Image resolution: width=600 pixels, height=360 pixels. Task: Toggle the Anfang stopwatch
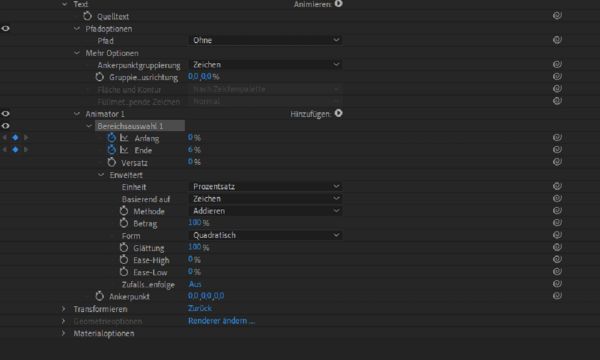tap(111, 138)
